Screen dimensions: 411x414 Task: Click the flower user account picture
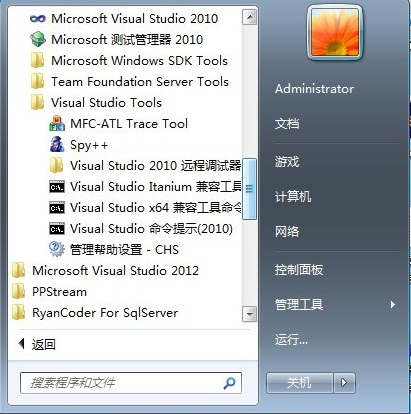(x=334, y=32)
